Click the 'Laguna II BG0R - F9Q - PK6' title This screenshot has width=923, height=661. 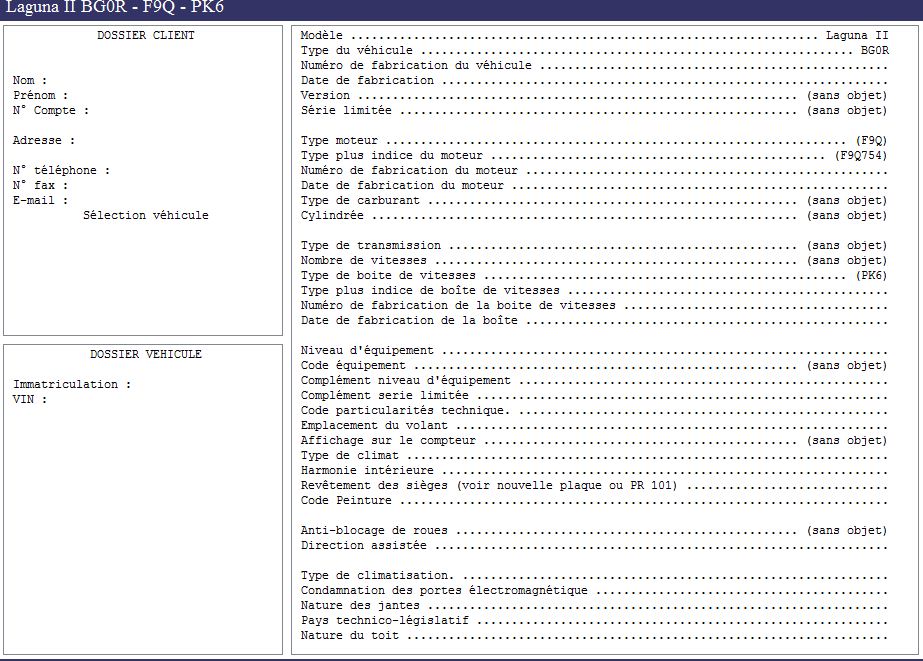tap(114, 7)
